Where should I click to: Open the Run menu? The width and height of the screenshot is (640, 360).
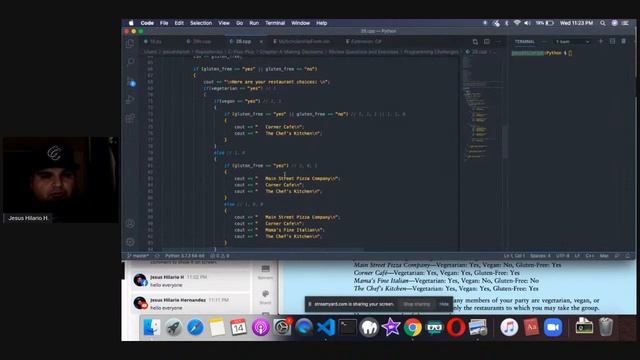[254, 23]
